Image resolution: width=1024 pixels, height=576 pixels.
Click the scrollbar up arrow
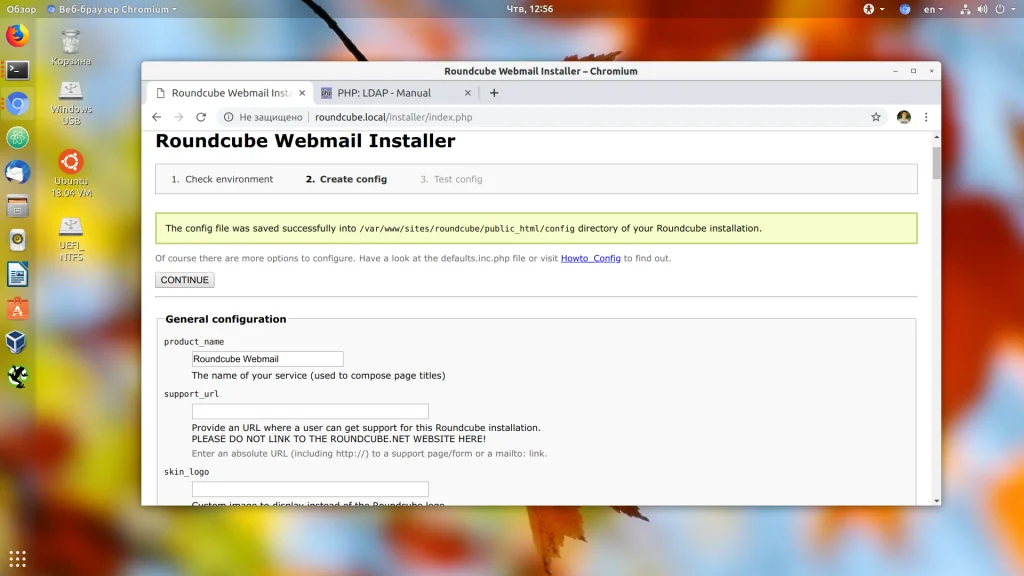(936, 137)
